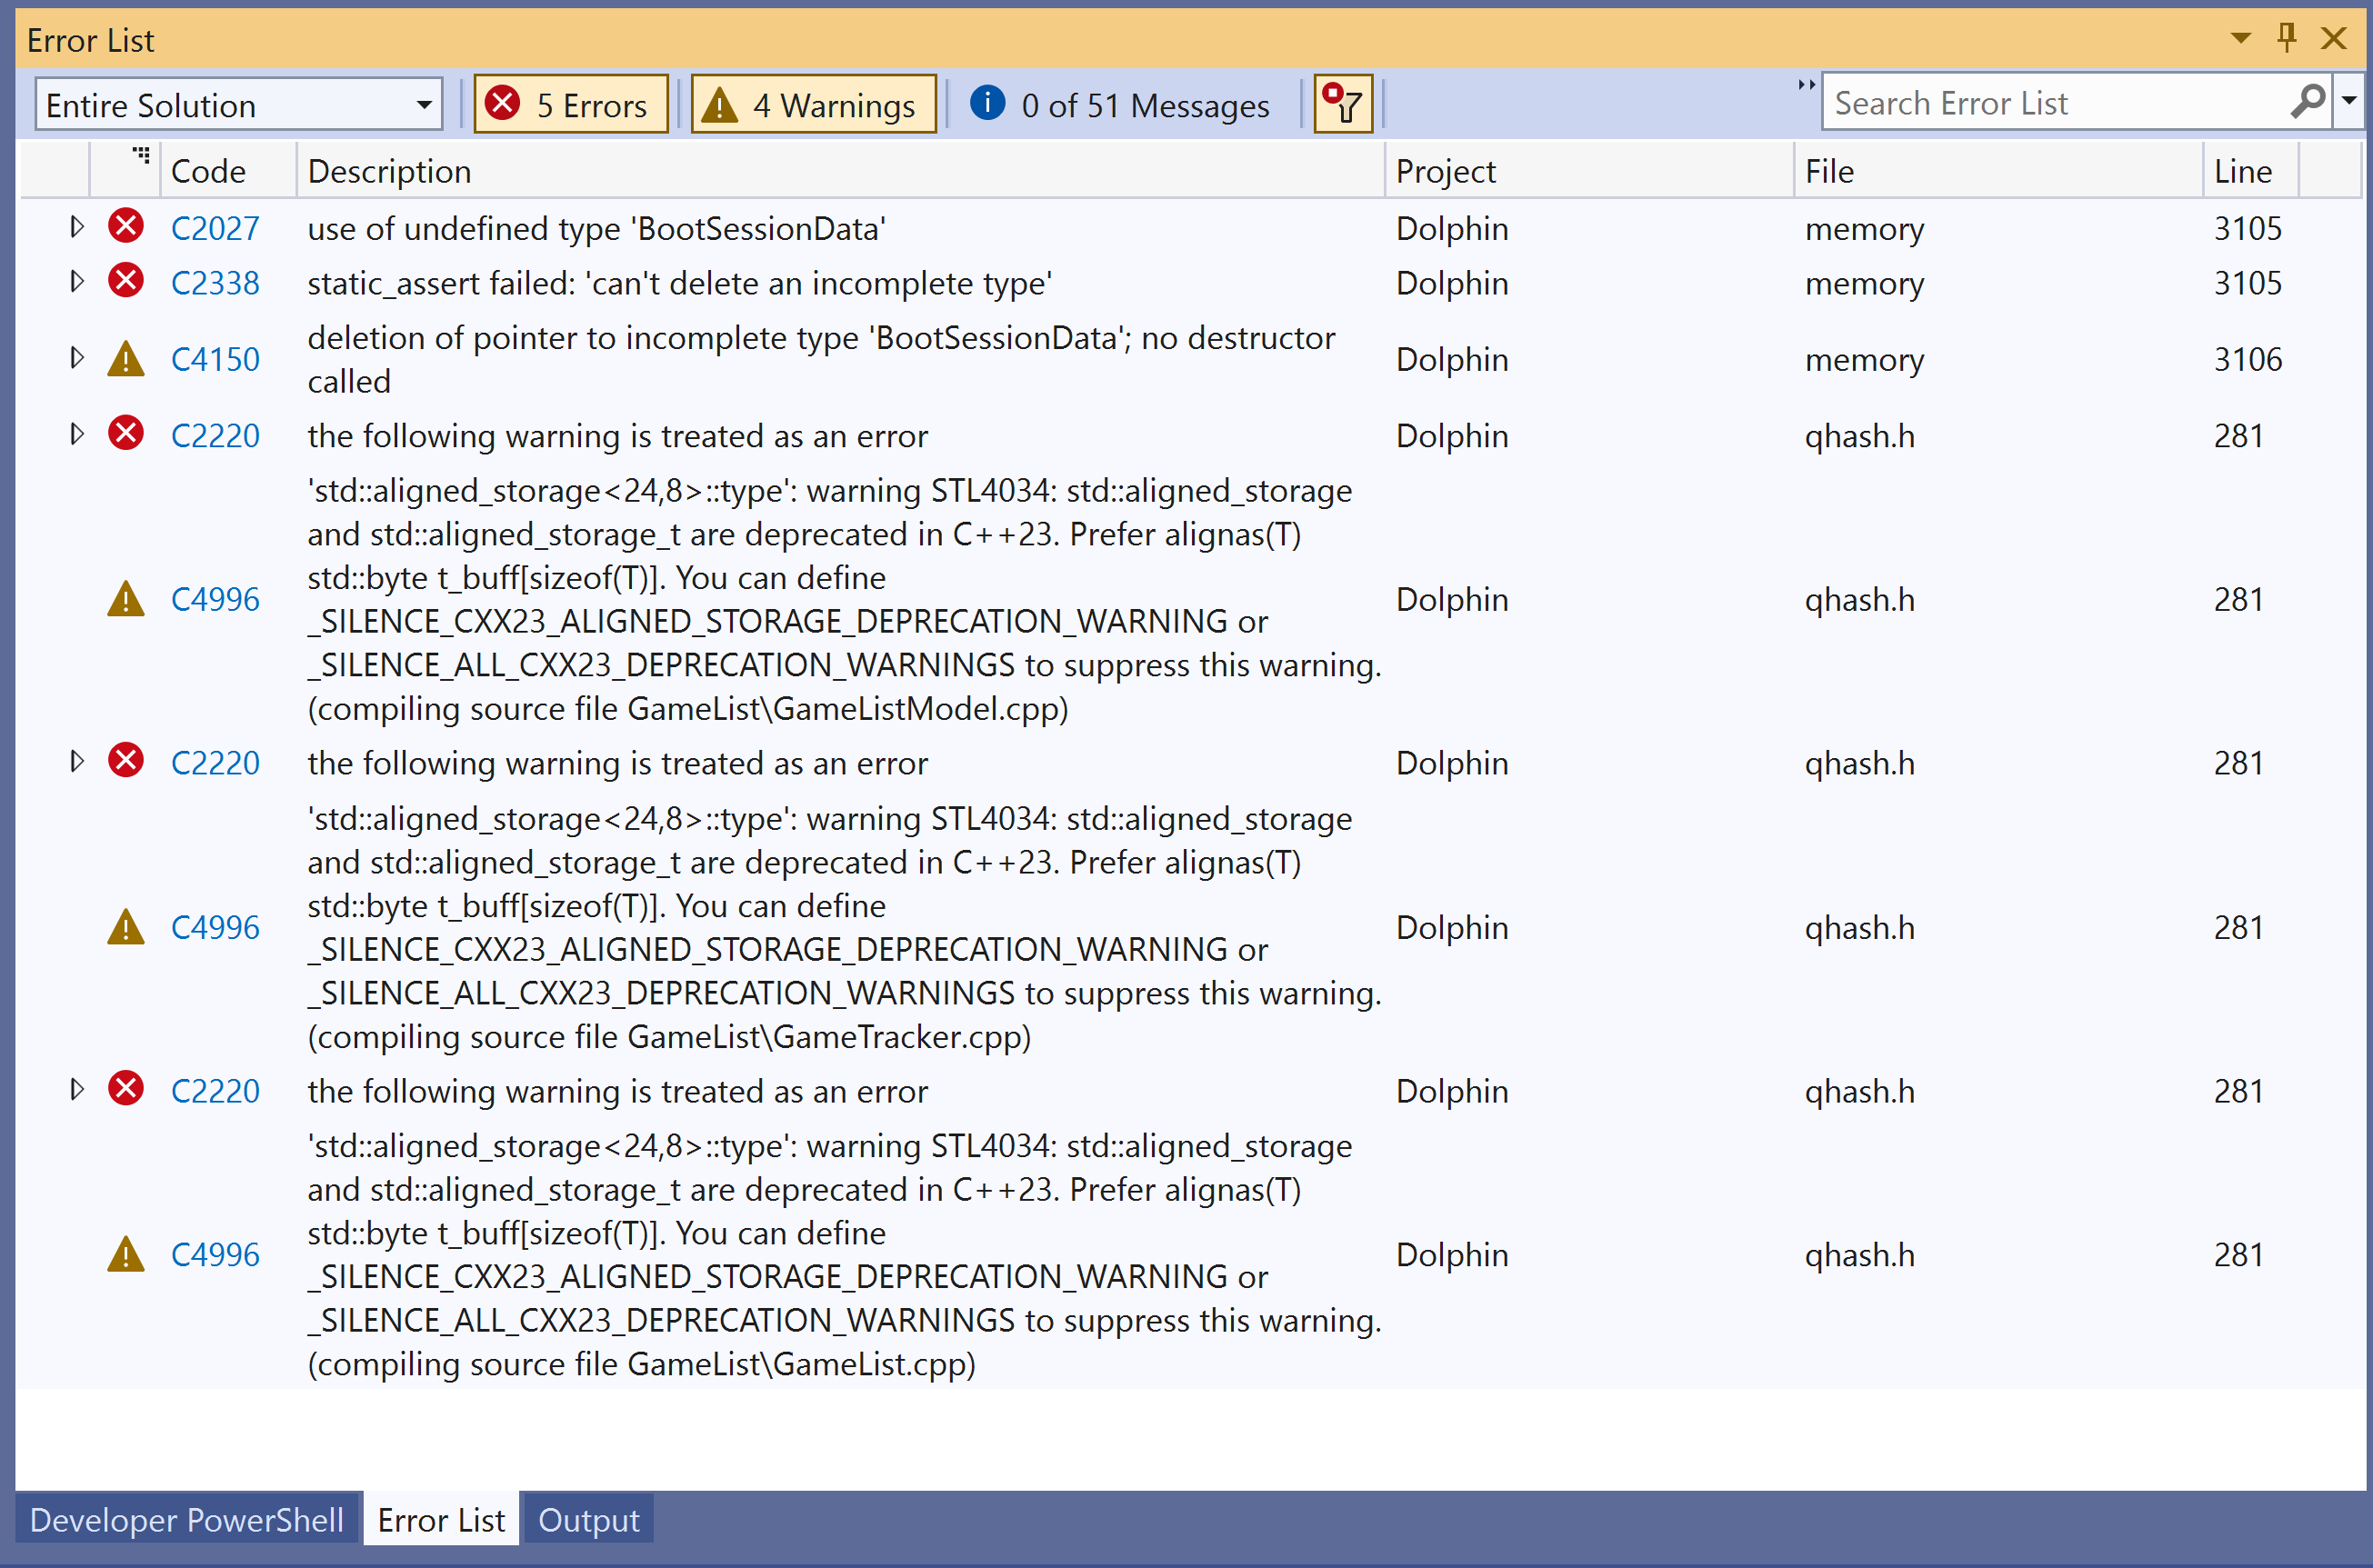
Task: Switch to the Output tab
Action: (x=588, y=1519)
